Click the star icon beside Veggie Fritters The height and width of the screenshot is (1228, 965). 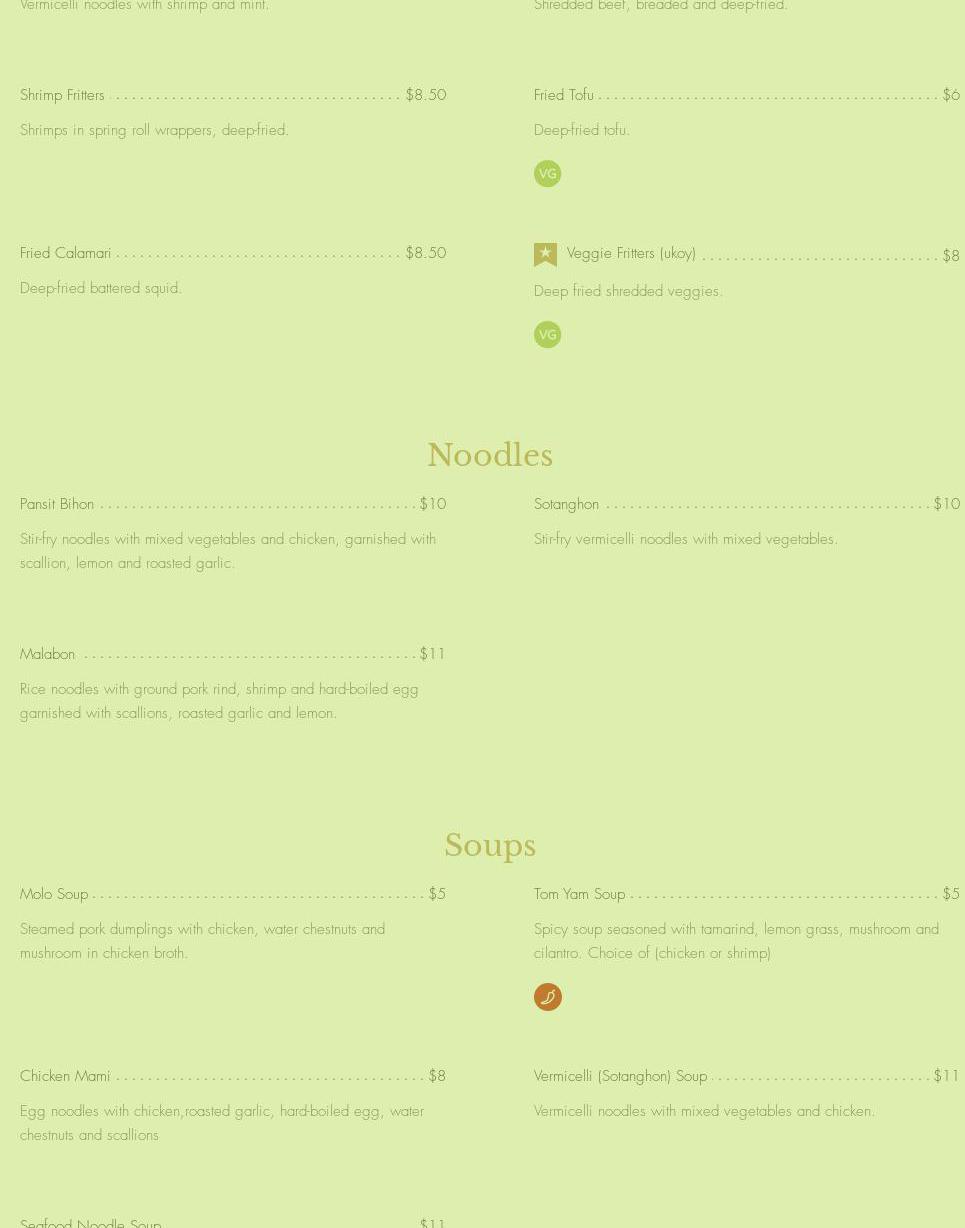pyautogui.click(x=545, y=254)
